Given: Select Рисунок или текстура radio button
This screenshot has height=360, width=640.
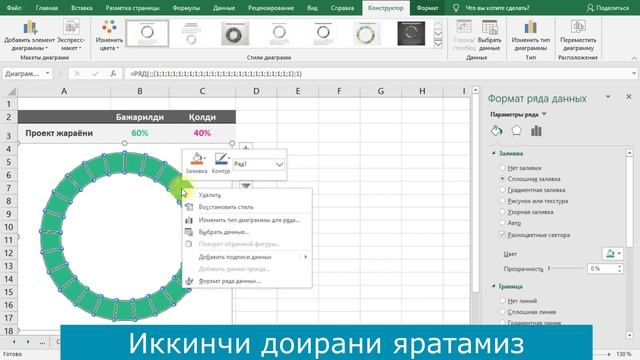Looking at the screenshot, I should 502,201.
